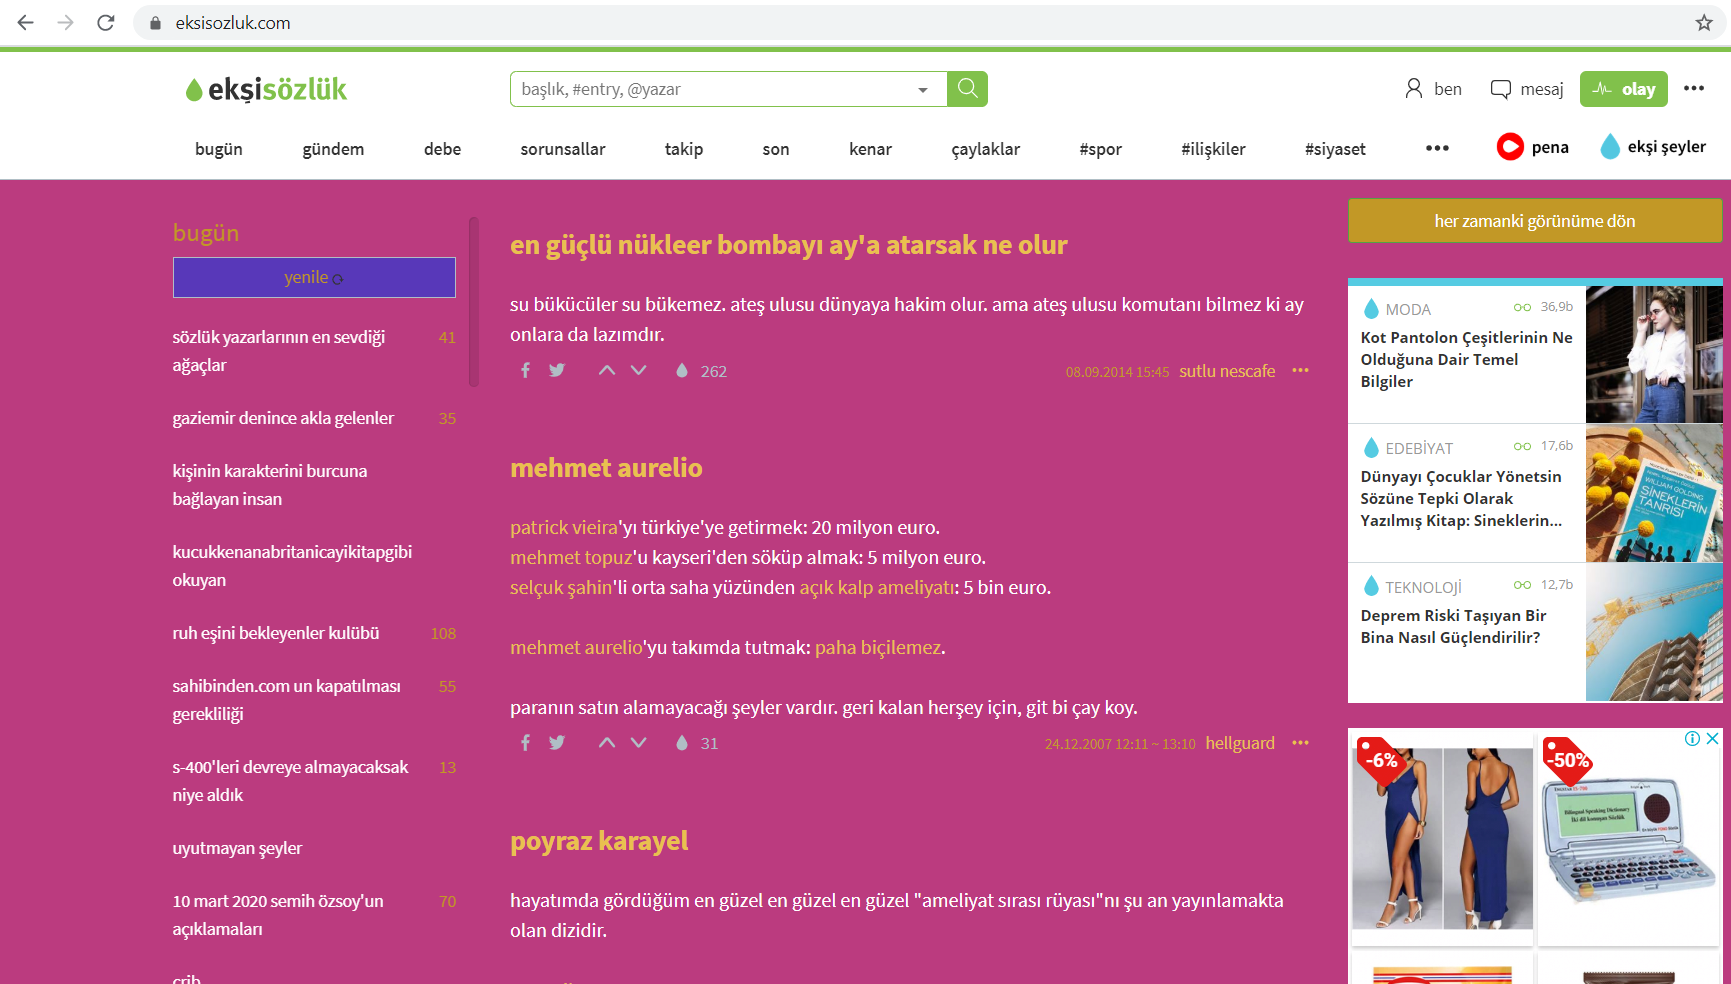
Task: Open topic 10 mart 2020 semih özsoy'un açıklamaları
Action: pos(278,915)
